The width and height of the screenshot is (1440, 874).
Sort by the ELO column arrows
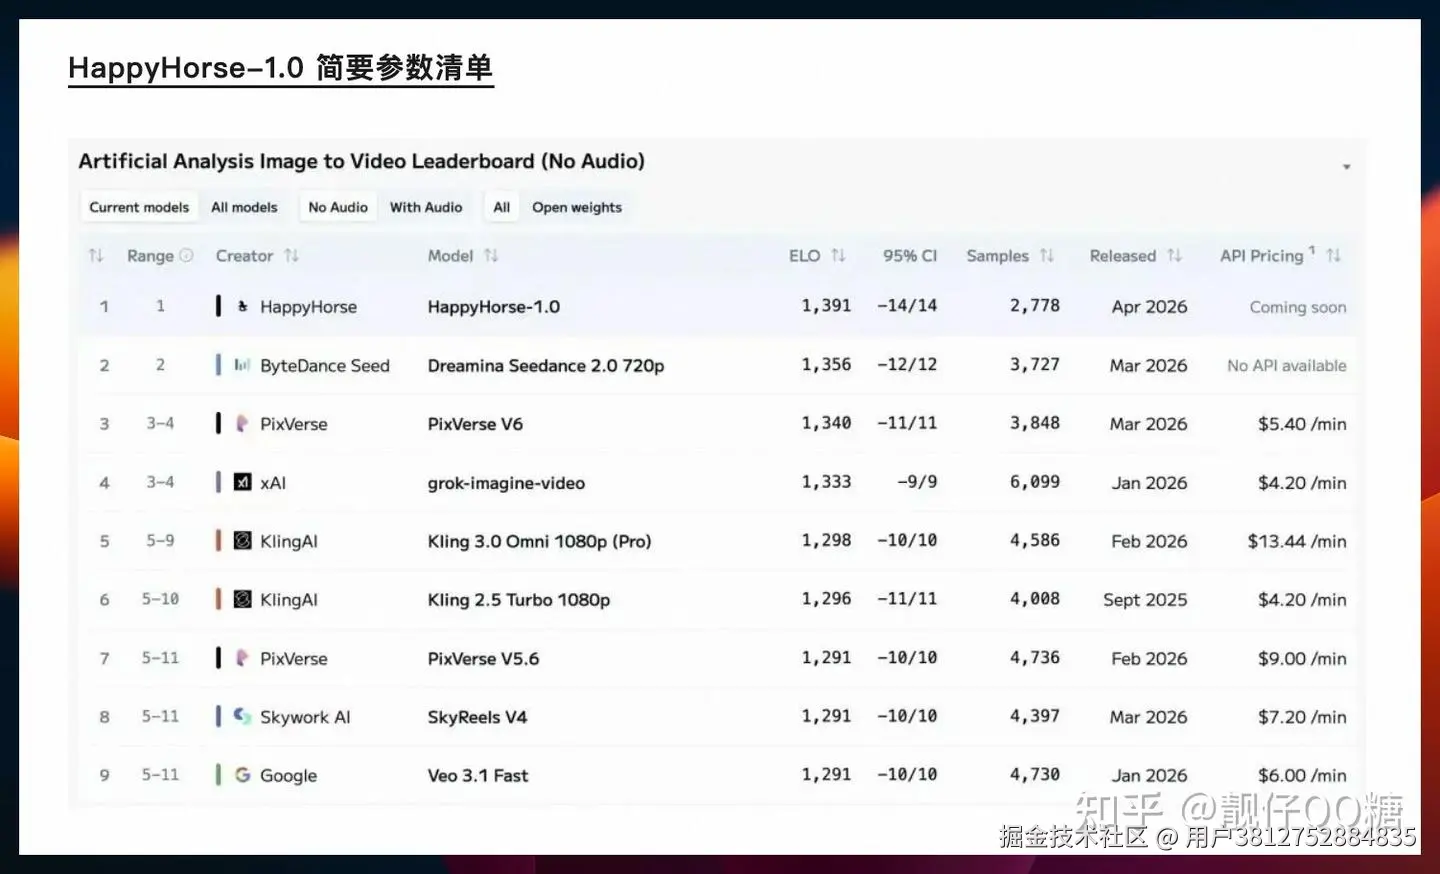[838, 256]
